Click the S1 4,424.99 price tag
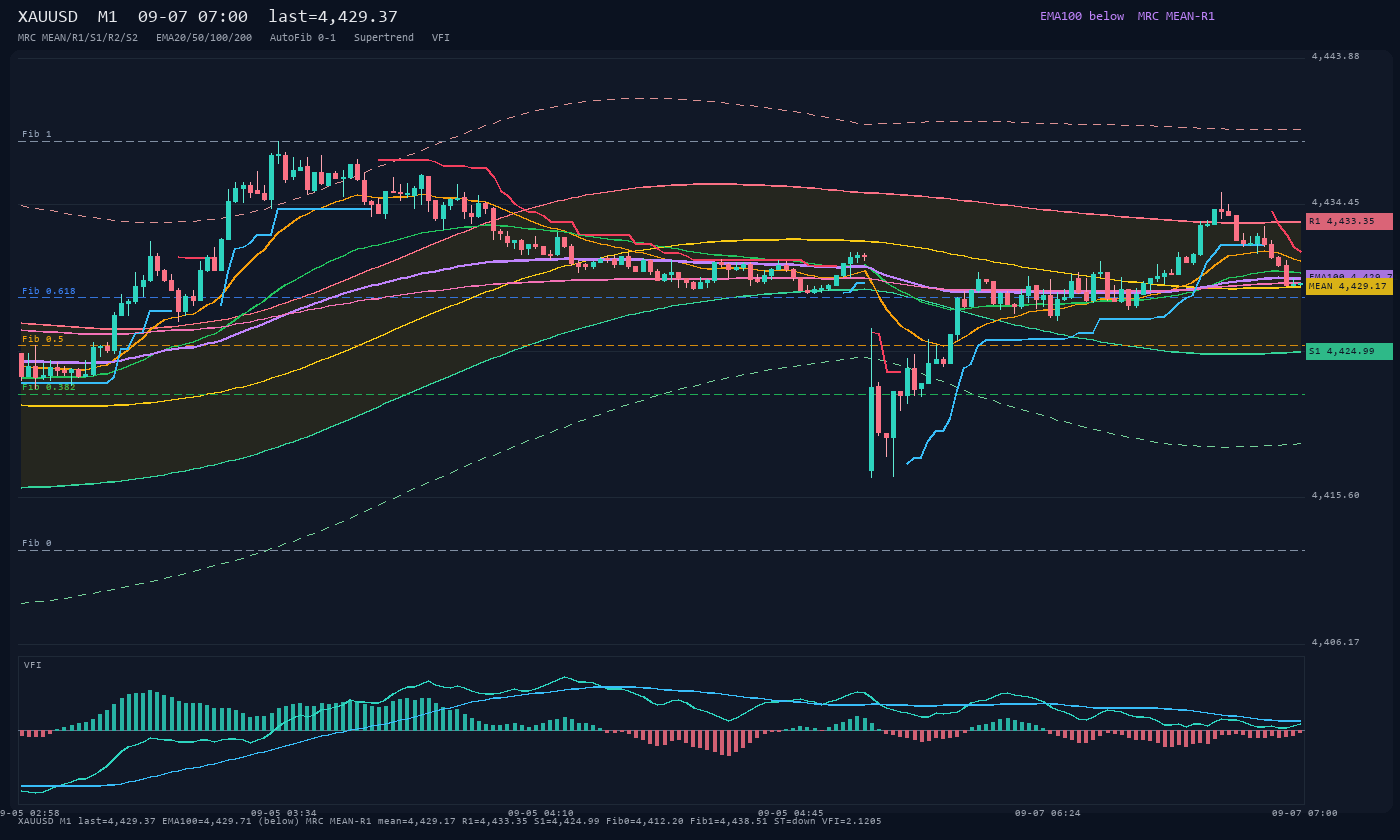Screen dimensions: 1400x840 (x=1349, y=351)
